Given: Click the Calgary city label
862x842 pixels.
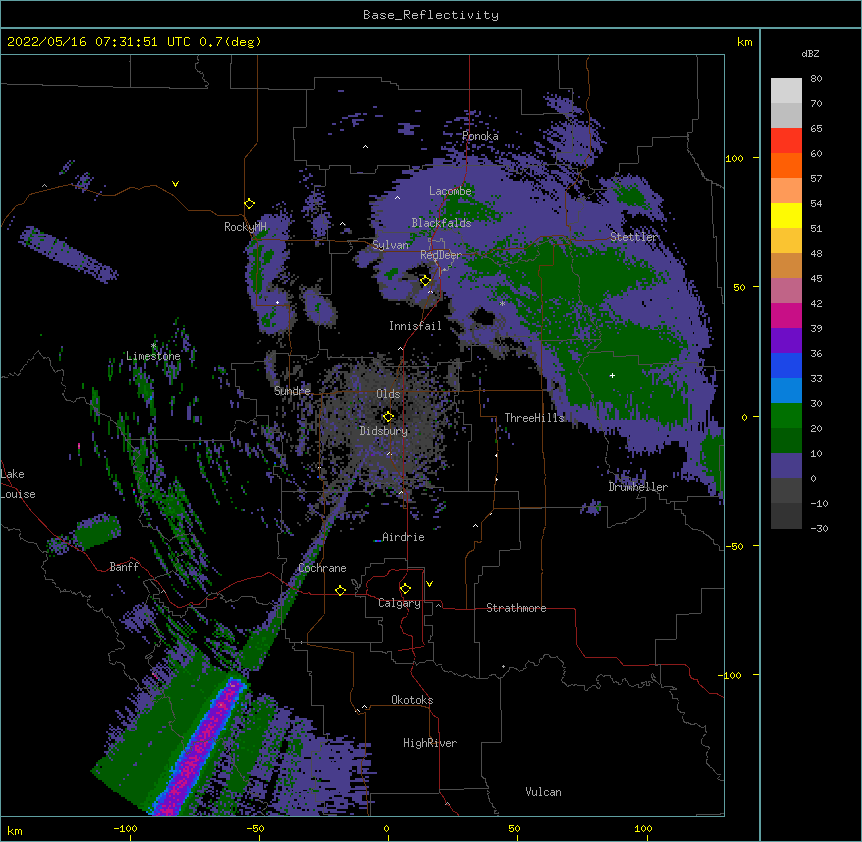Looking at the screenshot, I should pos(399,603).
